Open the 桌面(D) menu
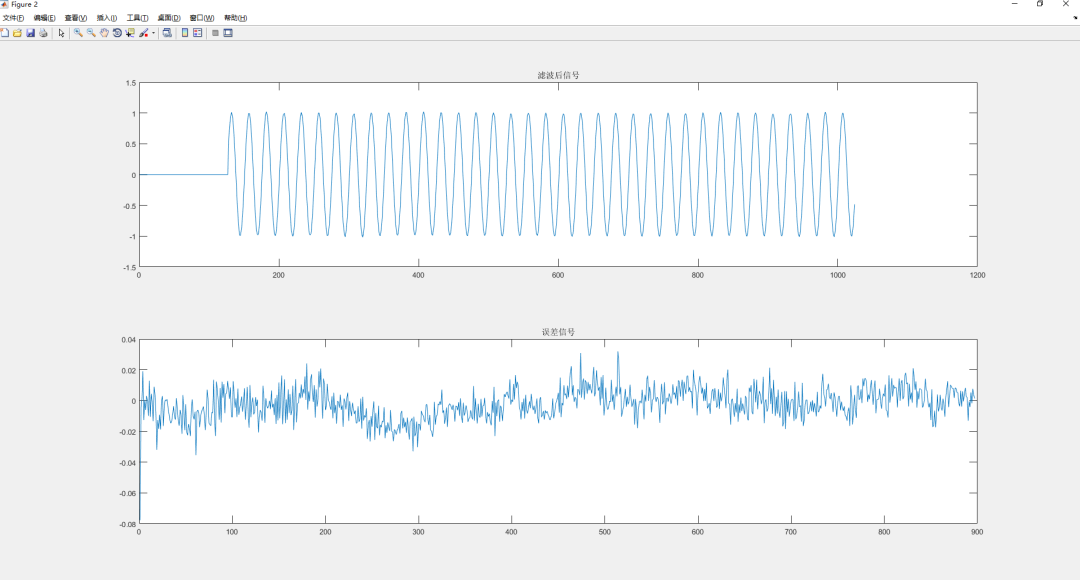1080x580 pixels. (x=169, y=18)
